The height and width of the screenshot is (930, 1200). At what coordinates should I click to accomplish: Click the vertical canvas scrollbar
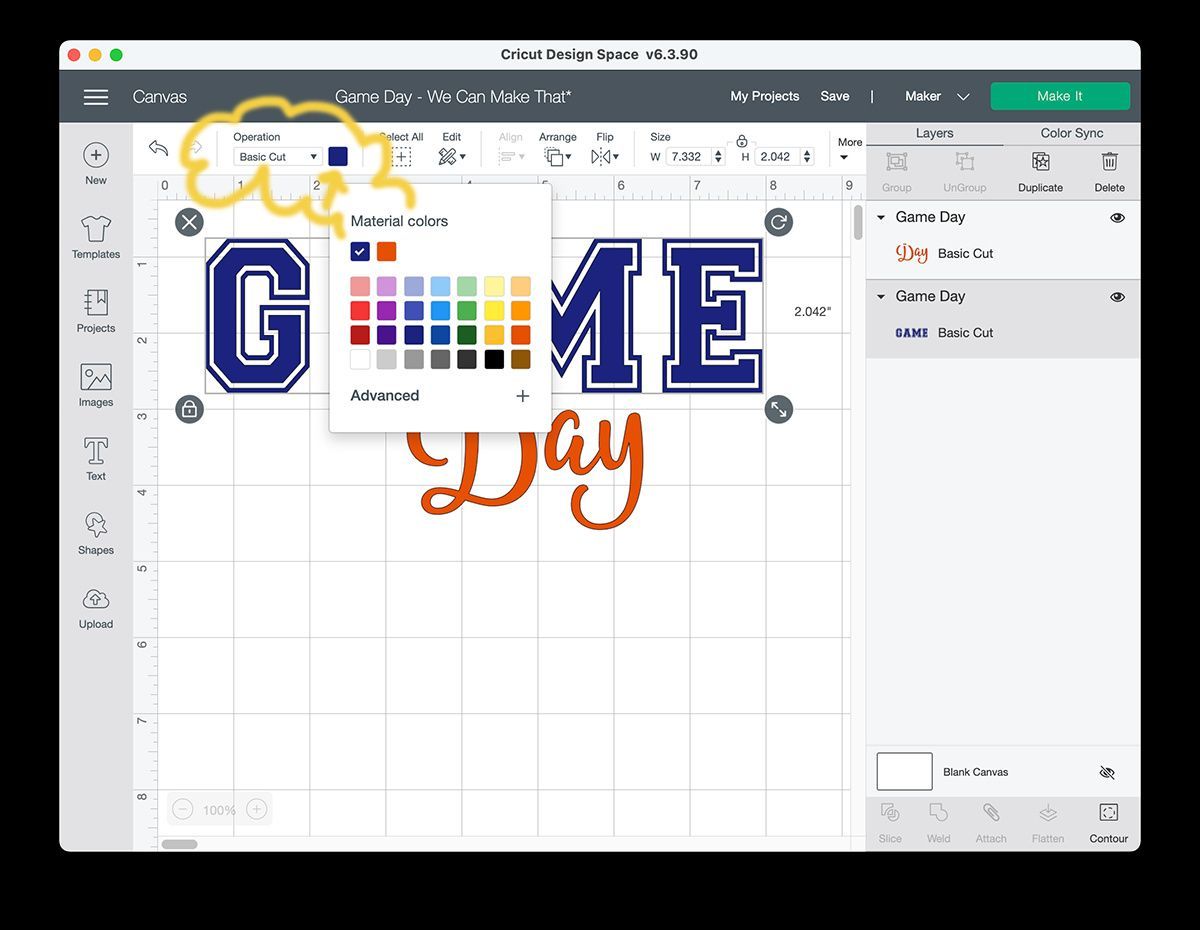point(858,222)
